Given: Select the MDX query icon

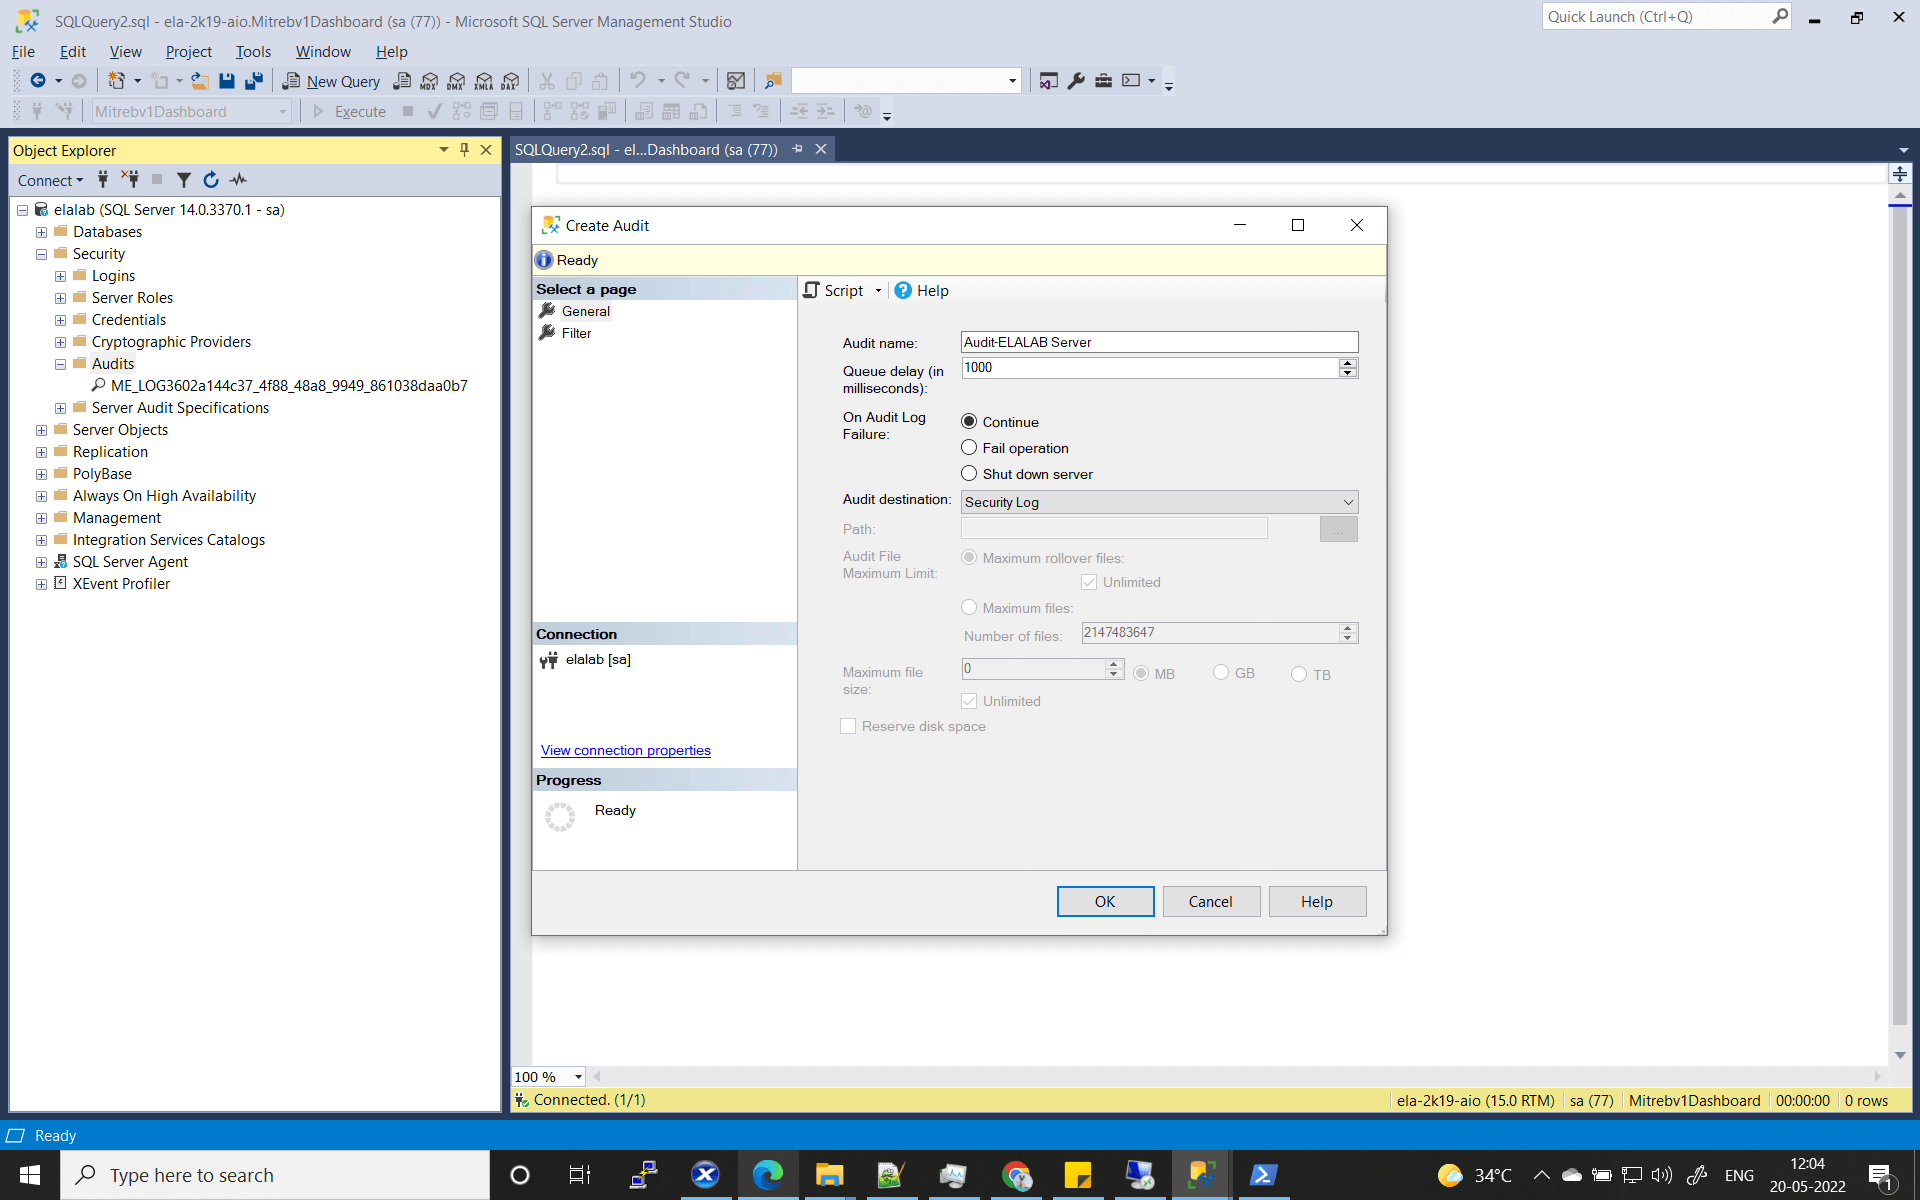Looking at the screenshot, I should pos(428,81).
